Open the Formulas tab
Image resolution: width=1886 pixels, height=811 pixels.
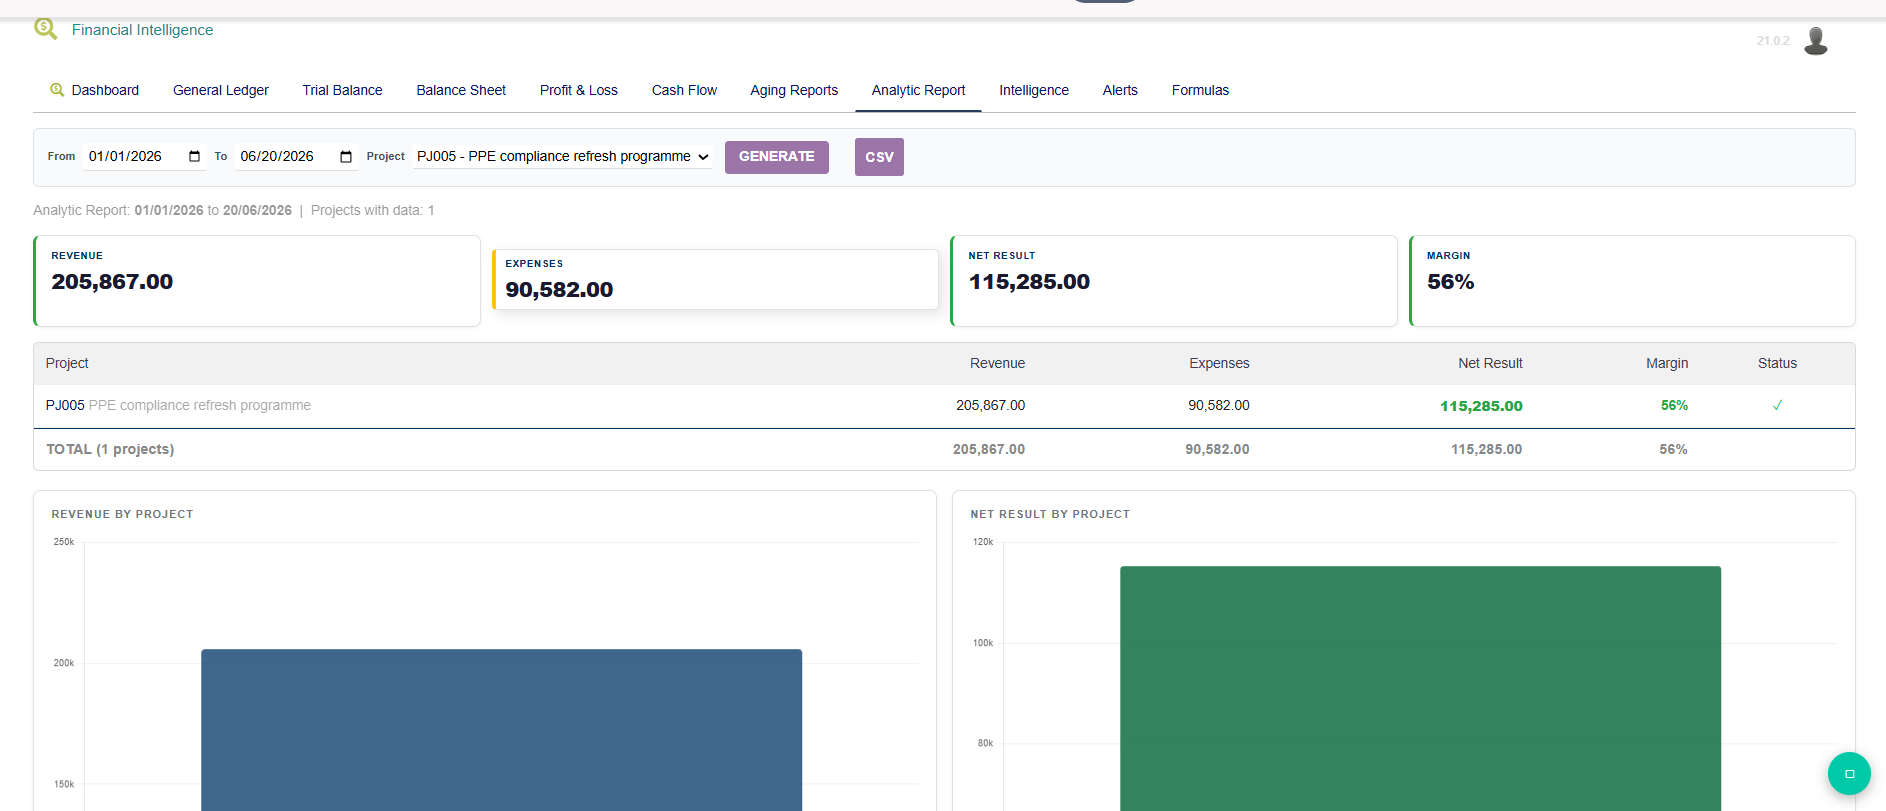(x=1200, y=90)
